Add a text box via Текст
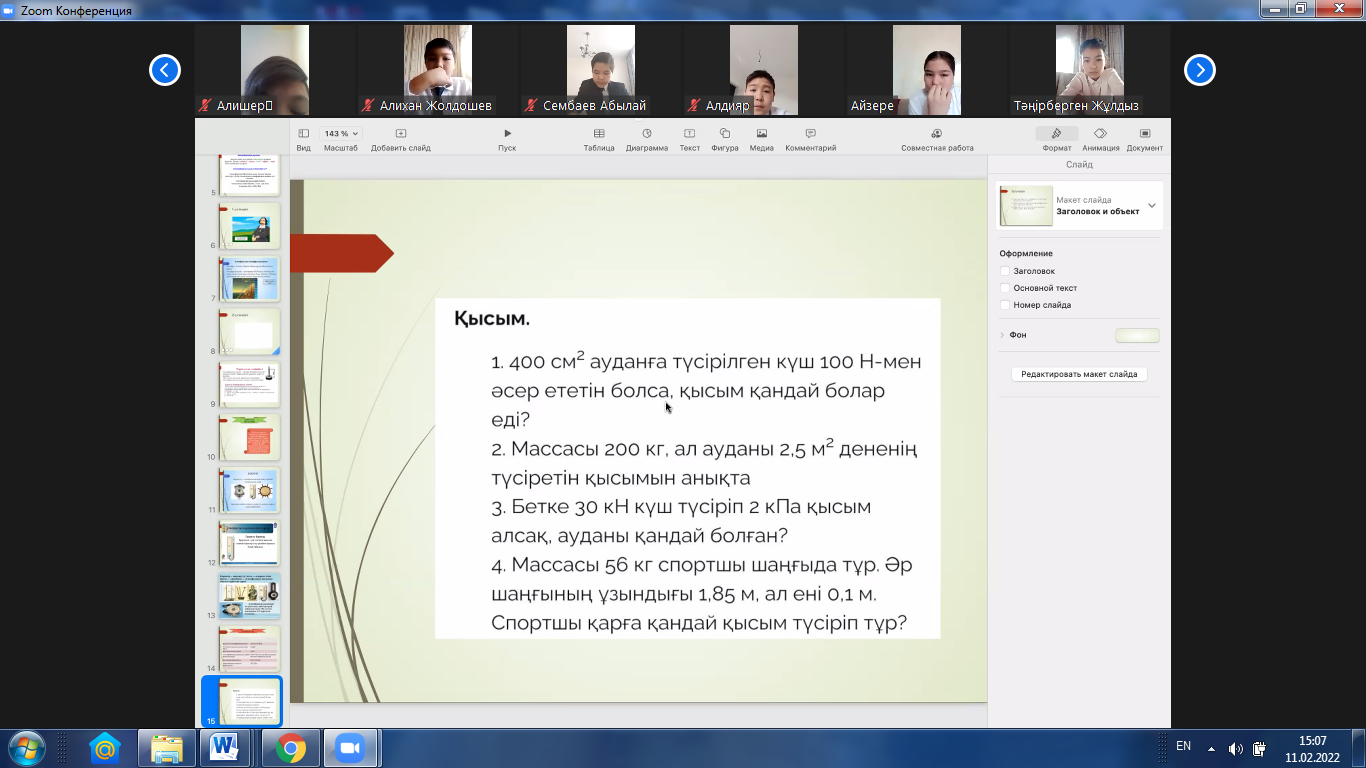The height and width of the screenshot is (768, 1366). [689, 134]
